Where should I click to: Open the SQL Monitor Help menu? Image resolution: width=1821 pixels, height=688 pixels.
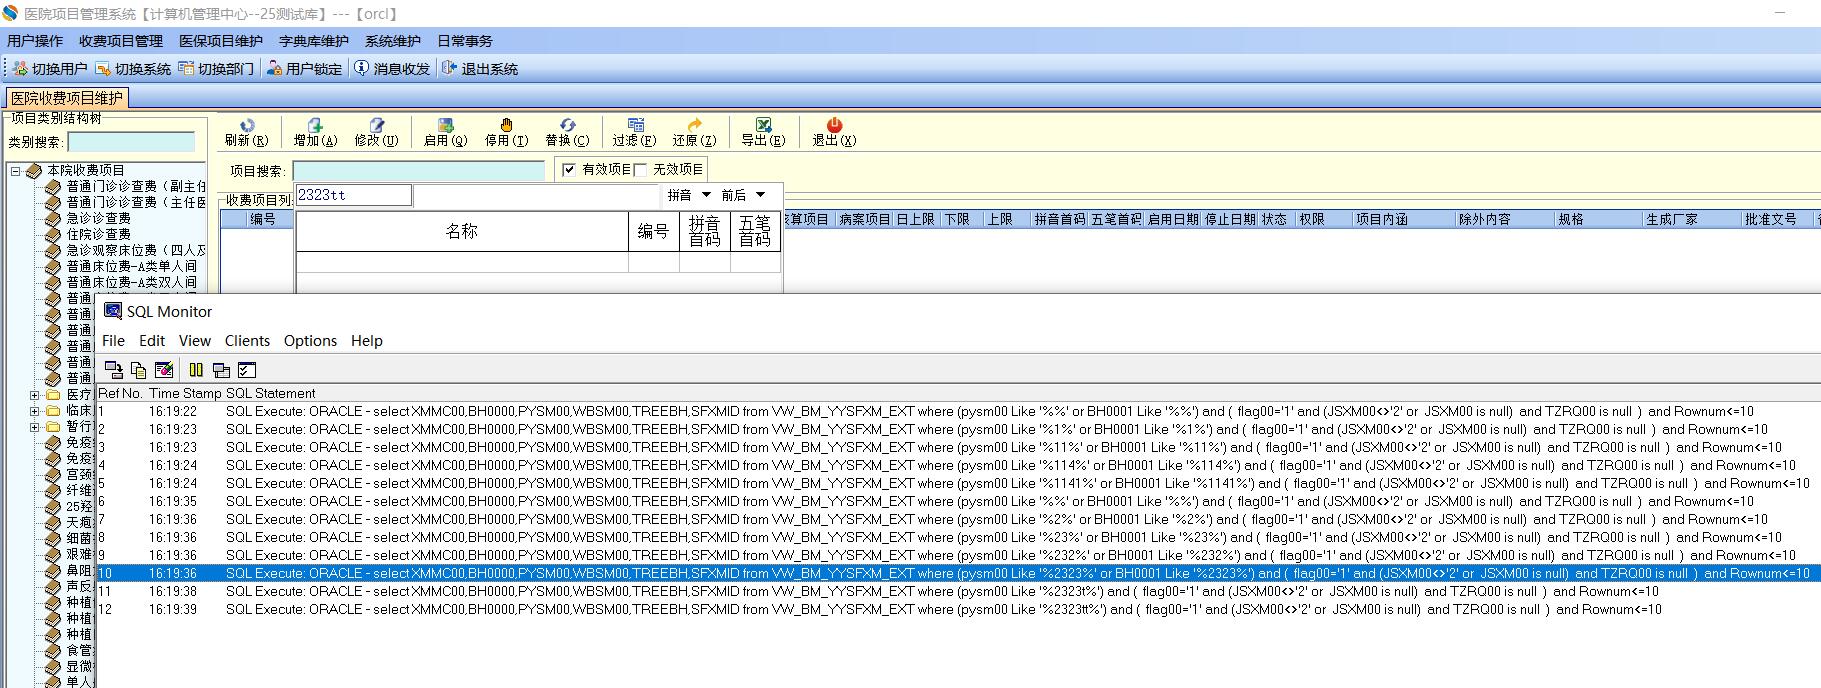pyautogui.click(x=367, y=341)
